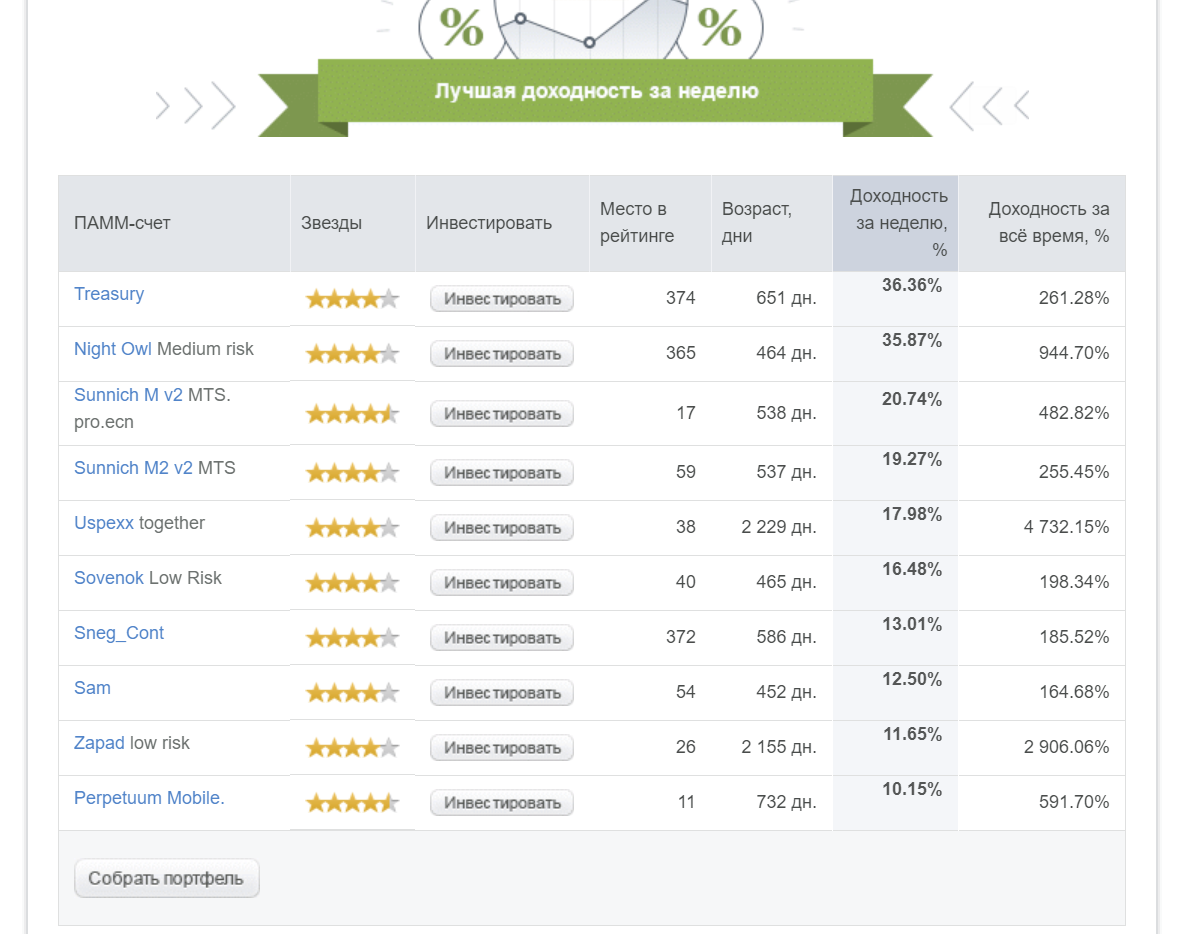The height and width of the screenshot is (934, 1188).
Task: Click star rating icons for Sunnich M2 v2
Action: pyautogui.click(x=352, y=473)
